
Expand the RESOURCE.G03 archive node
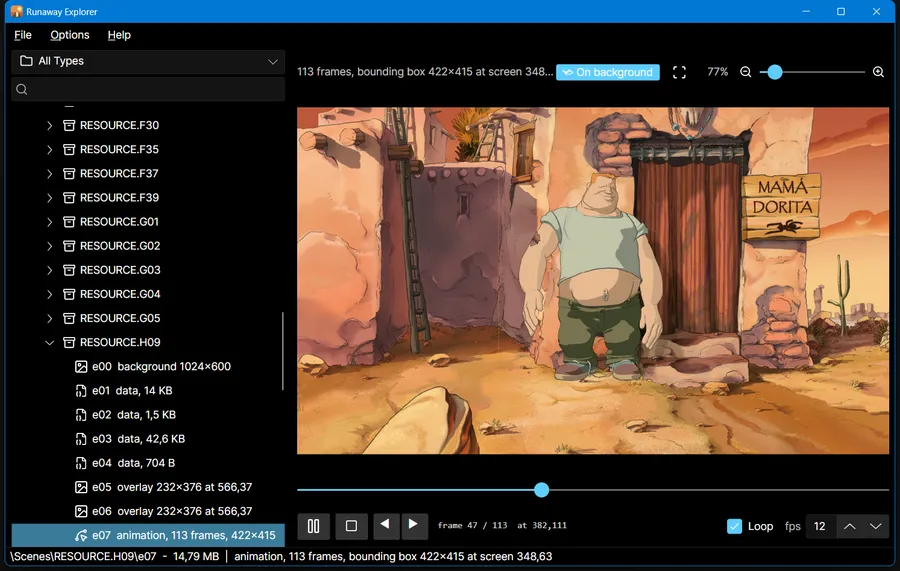click(49, 270)
